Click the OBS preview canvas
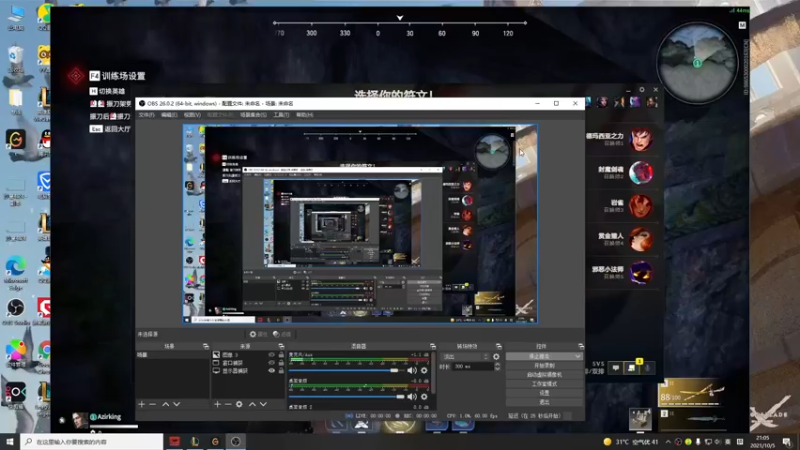The height and width of the screenshot is (450, 800). (360, 224)
